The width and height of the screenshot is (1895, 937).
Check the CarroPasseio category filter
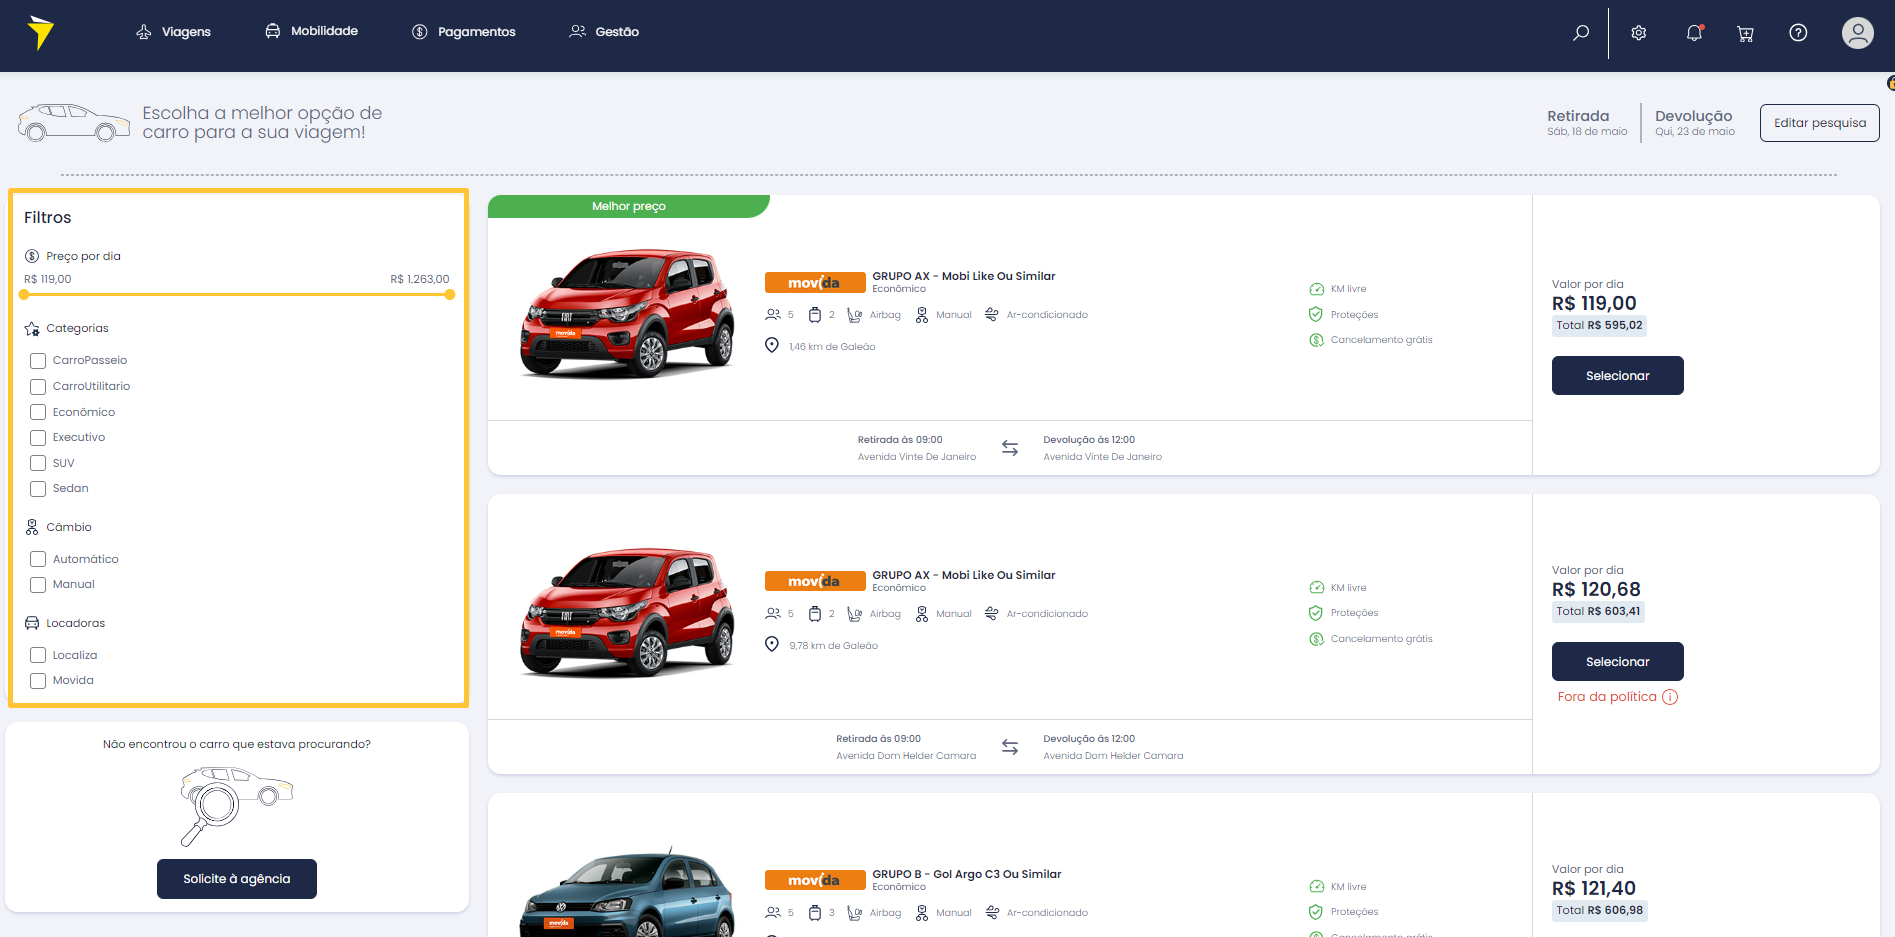tap(38, 361)
